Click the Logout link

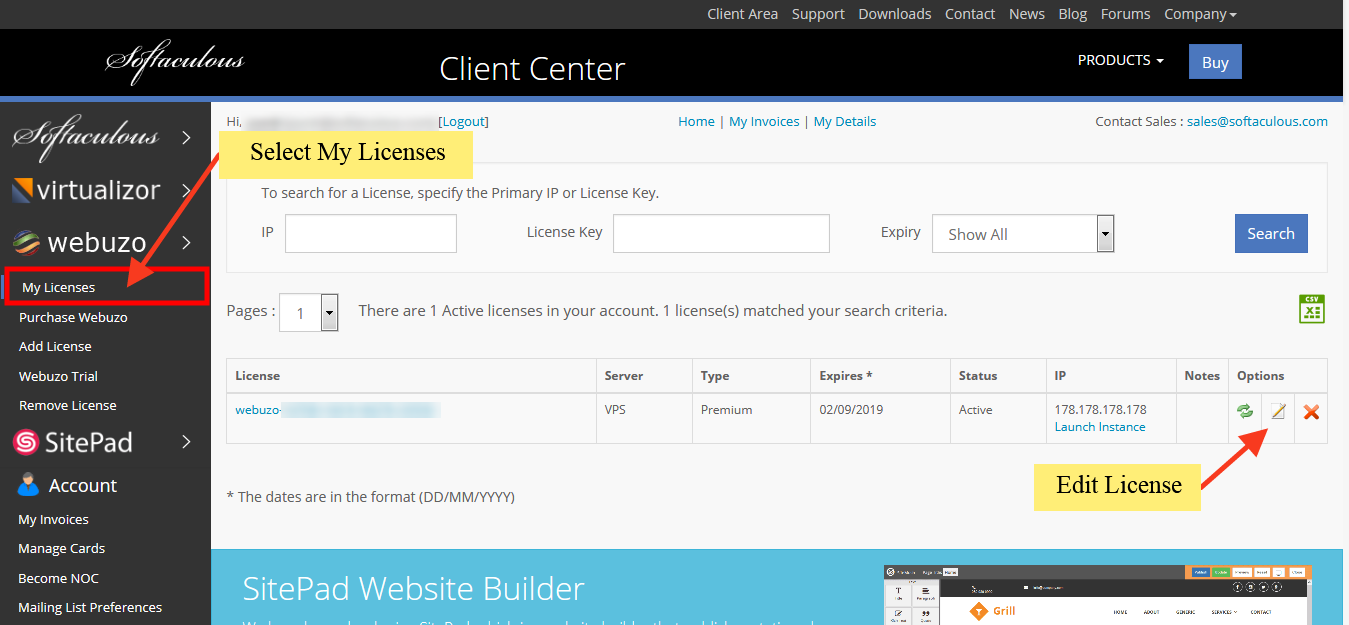point(463,121)
